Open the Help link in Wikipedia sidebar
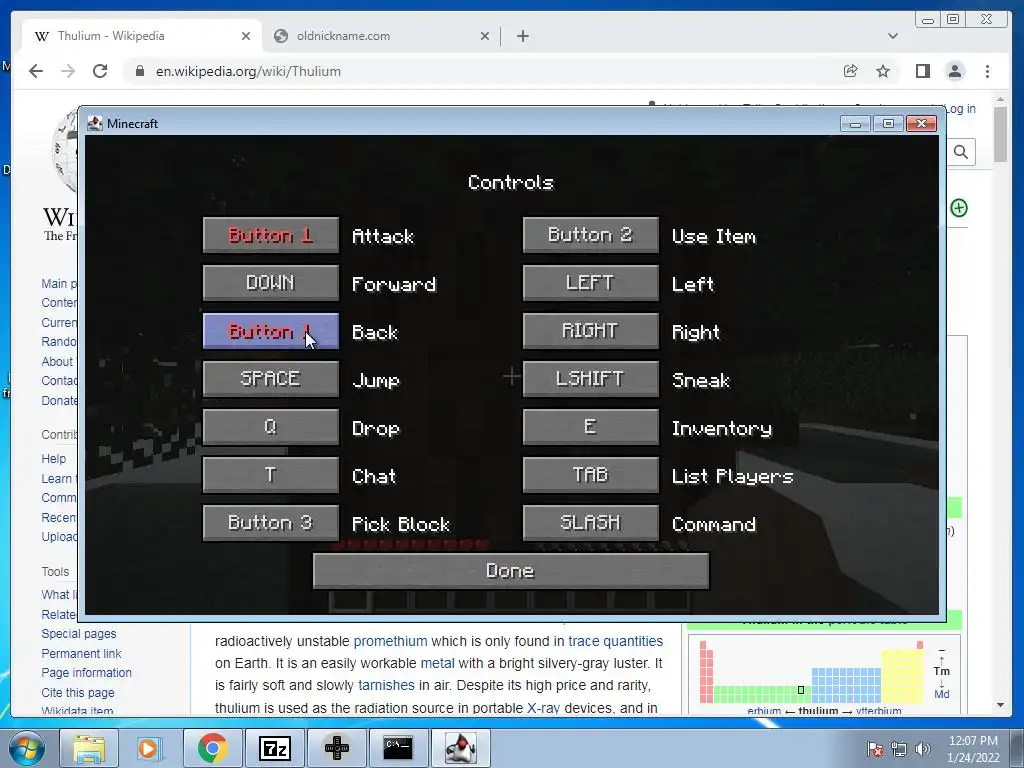The height and width of the screenshot is (768, 1024). click(x=54, y=458)
